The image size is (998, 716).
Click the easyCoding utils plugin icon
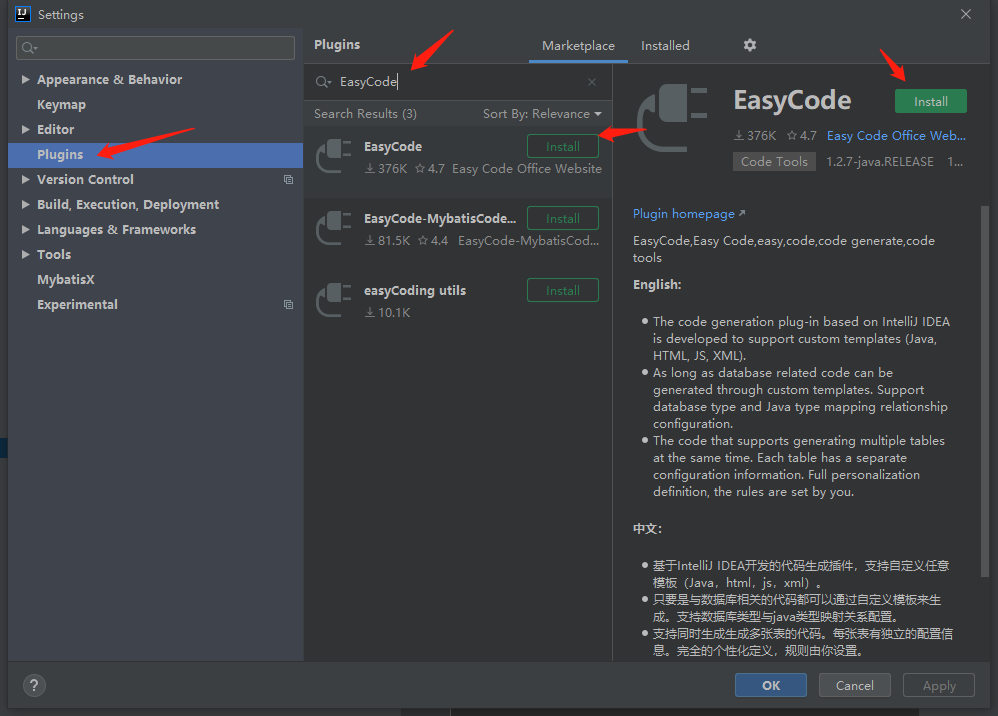point(333,301)
